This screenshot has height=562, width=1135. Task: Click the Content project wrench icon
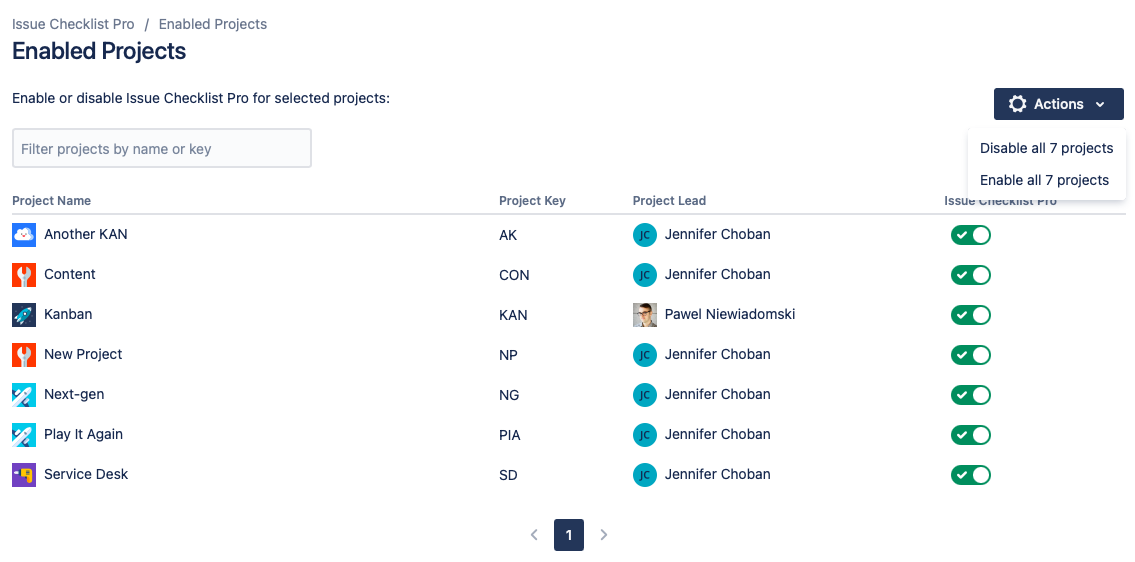click(24, 275)
